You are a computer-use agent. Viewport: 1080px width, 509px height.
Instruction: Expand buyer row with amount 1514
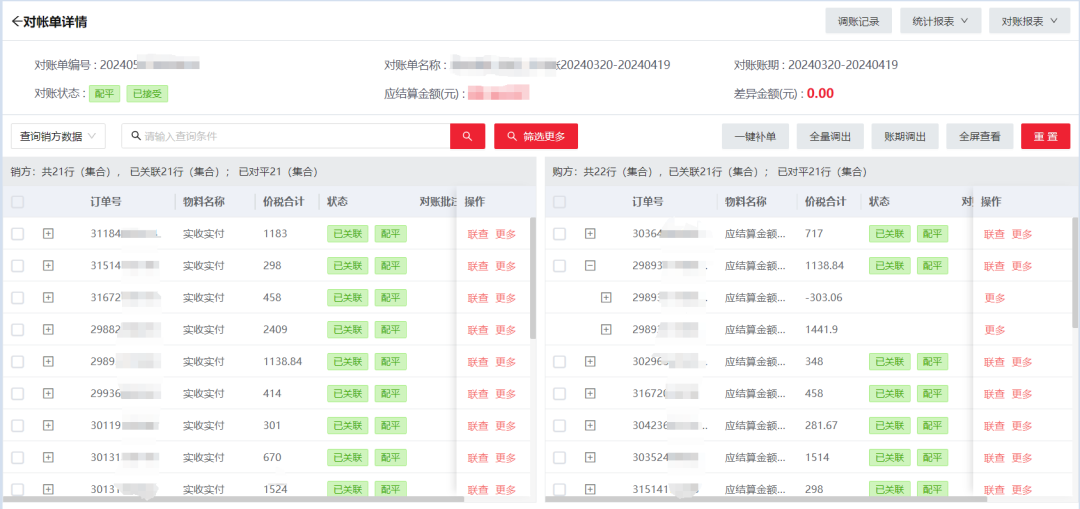[590, 458]
